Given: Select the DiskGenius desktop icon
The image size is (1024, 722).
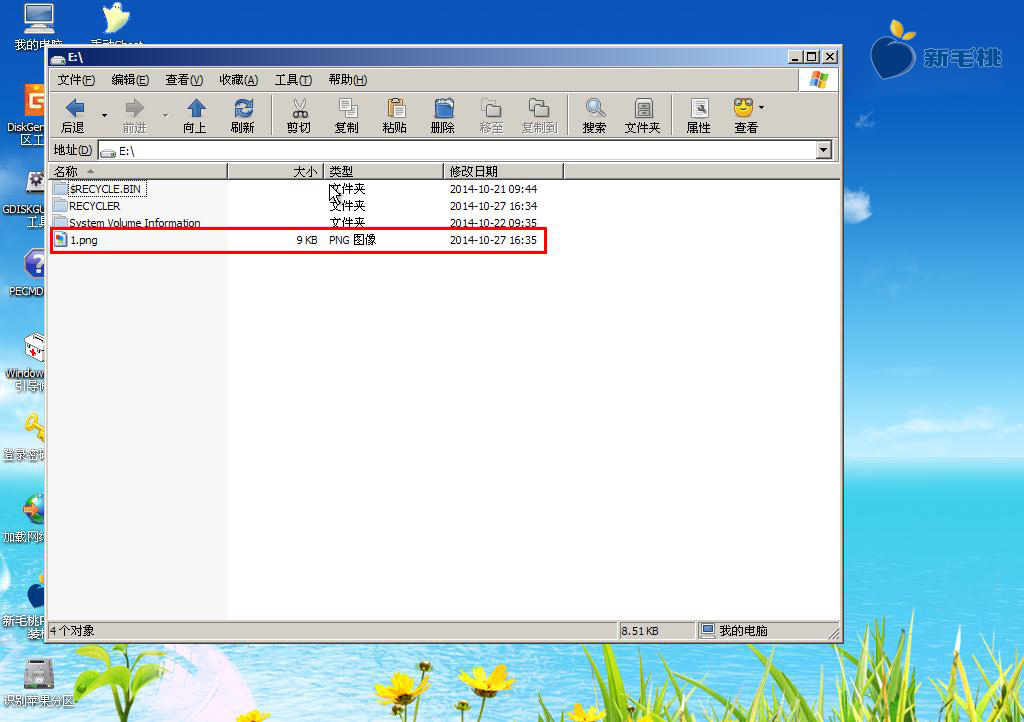Looking at the screenshot, I should tap(26, 115).
